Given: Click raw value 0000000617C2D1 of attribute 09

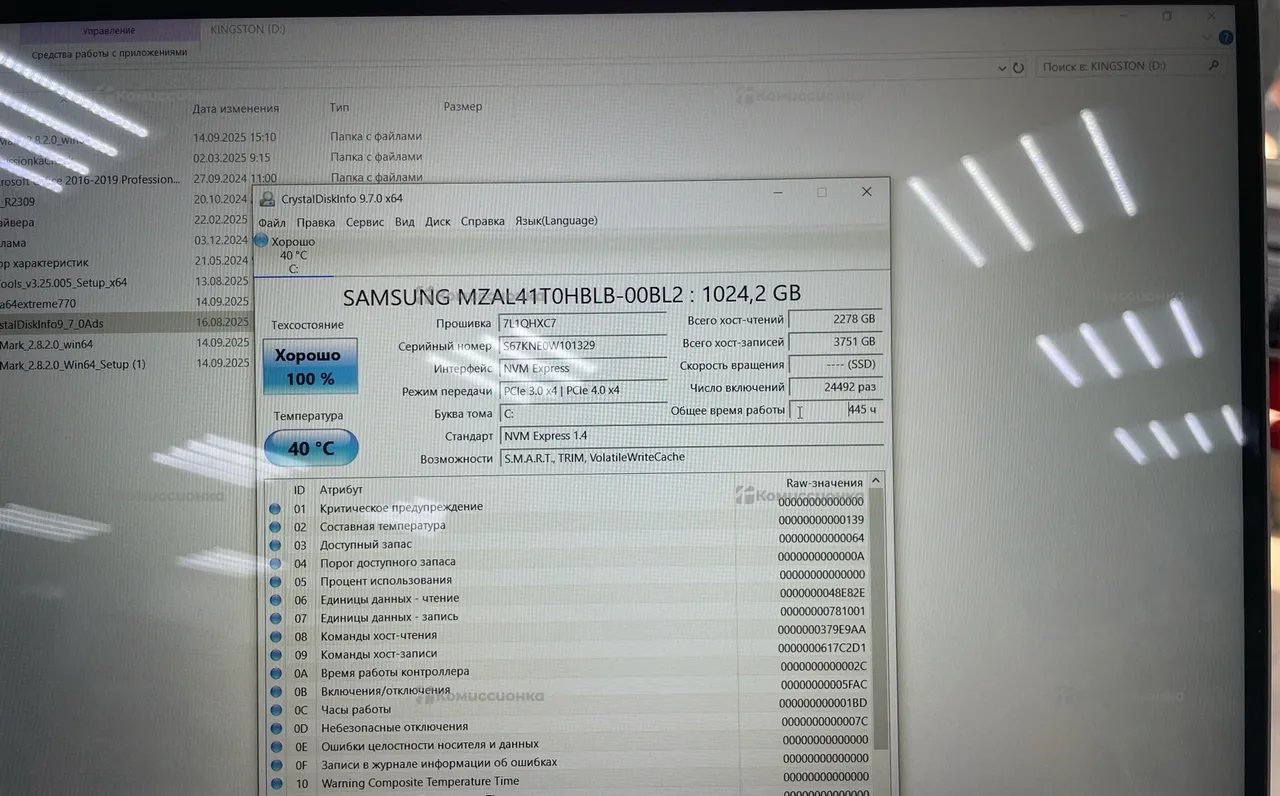Looking at the screenshot, I should (x=822, y=648).
